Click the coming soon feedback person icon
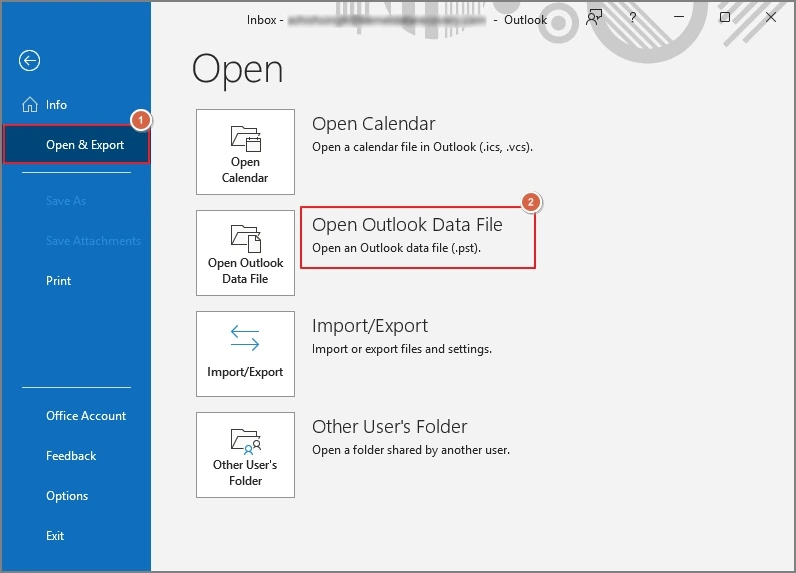The height and width of the screenshot is (573, 796). point(594,18)
